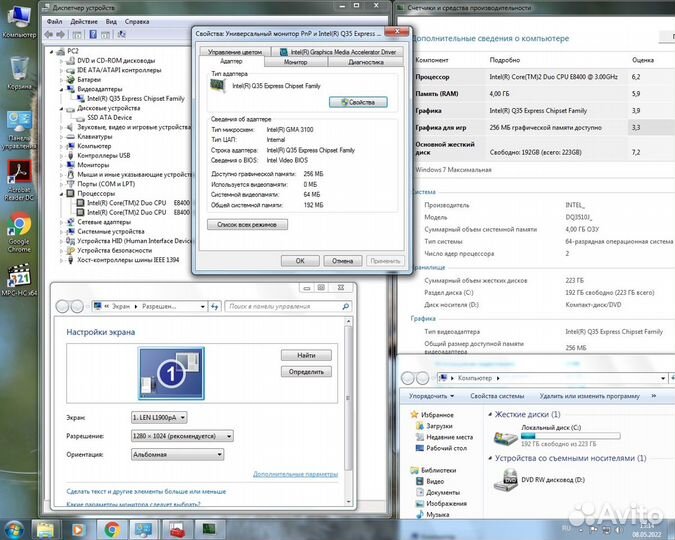675x540 pixels.
Task: Open address bar dropdown in screen settings
Action: click(x=202, y=307)
